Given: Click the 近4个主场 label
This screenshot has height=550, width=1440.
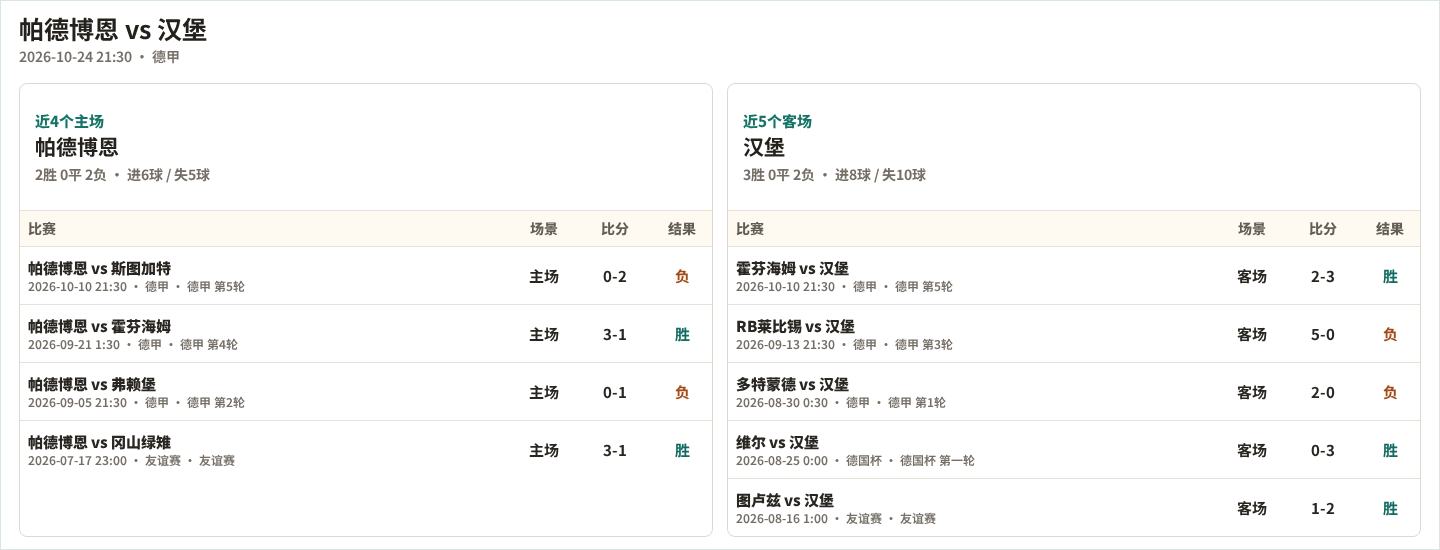Looking at the screenshot, I should [x=69, y=121].
